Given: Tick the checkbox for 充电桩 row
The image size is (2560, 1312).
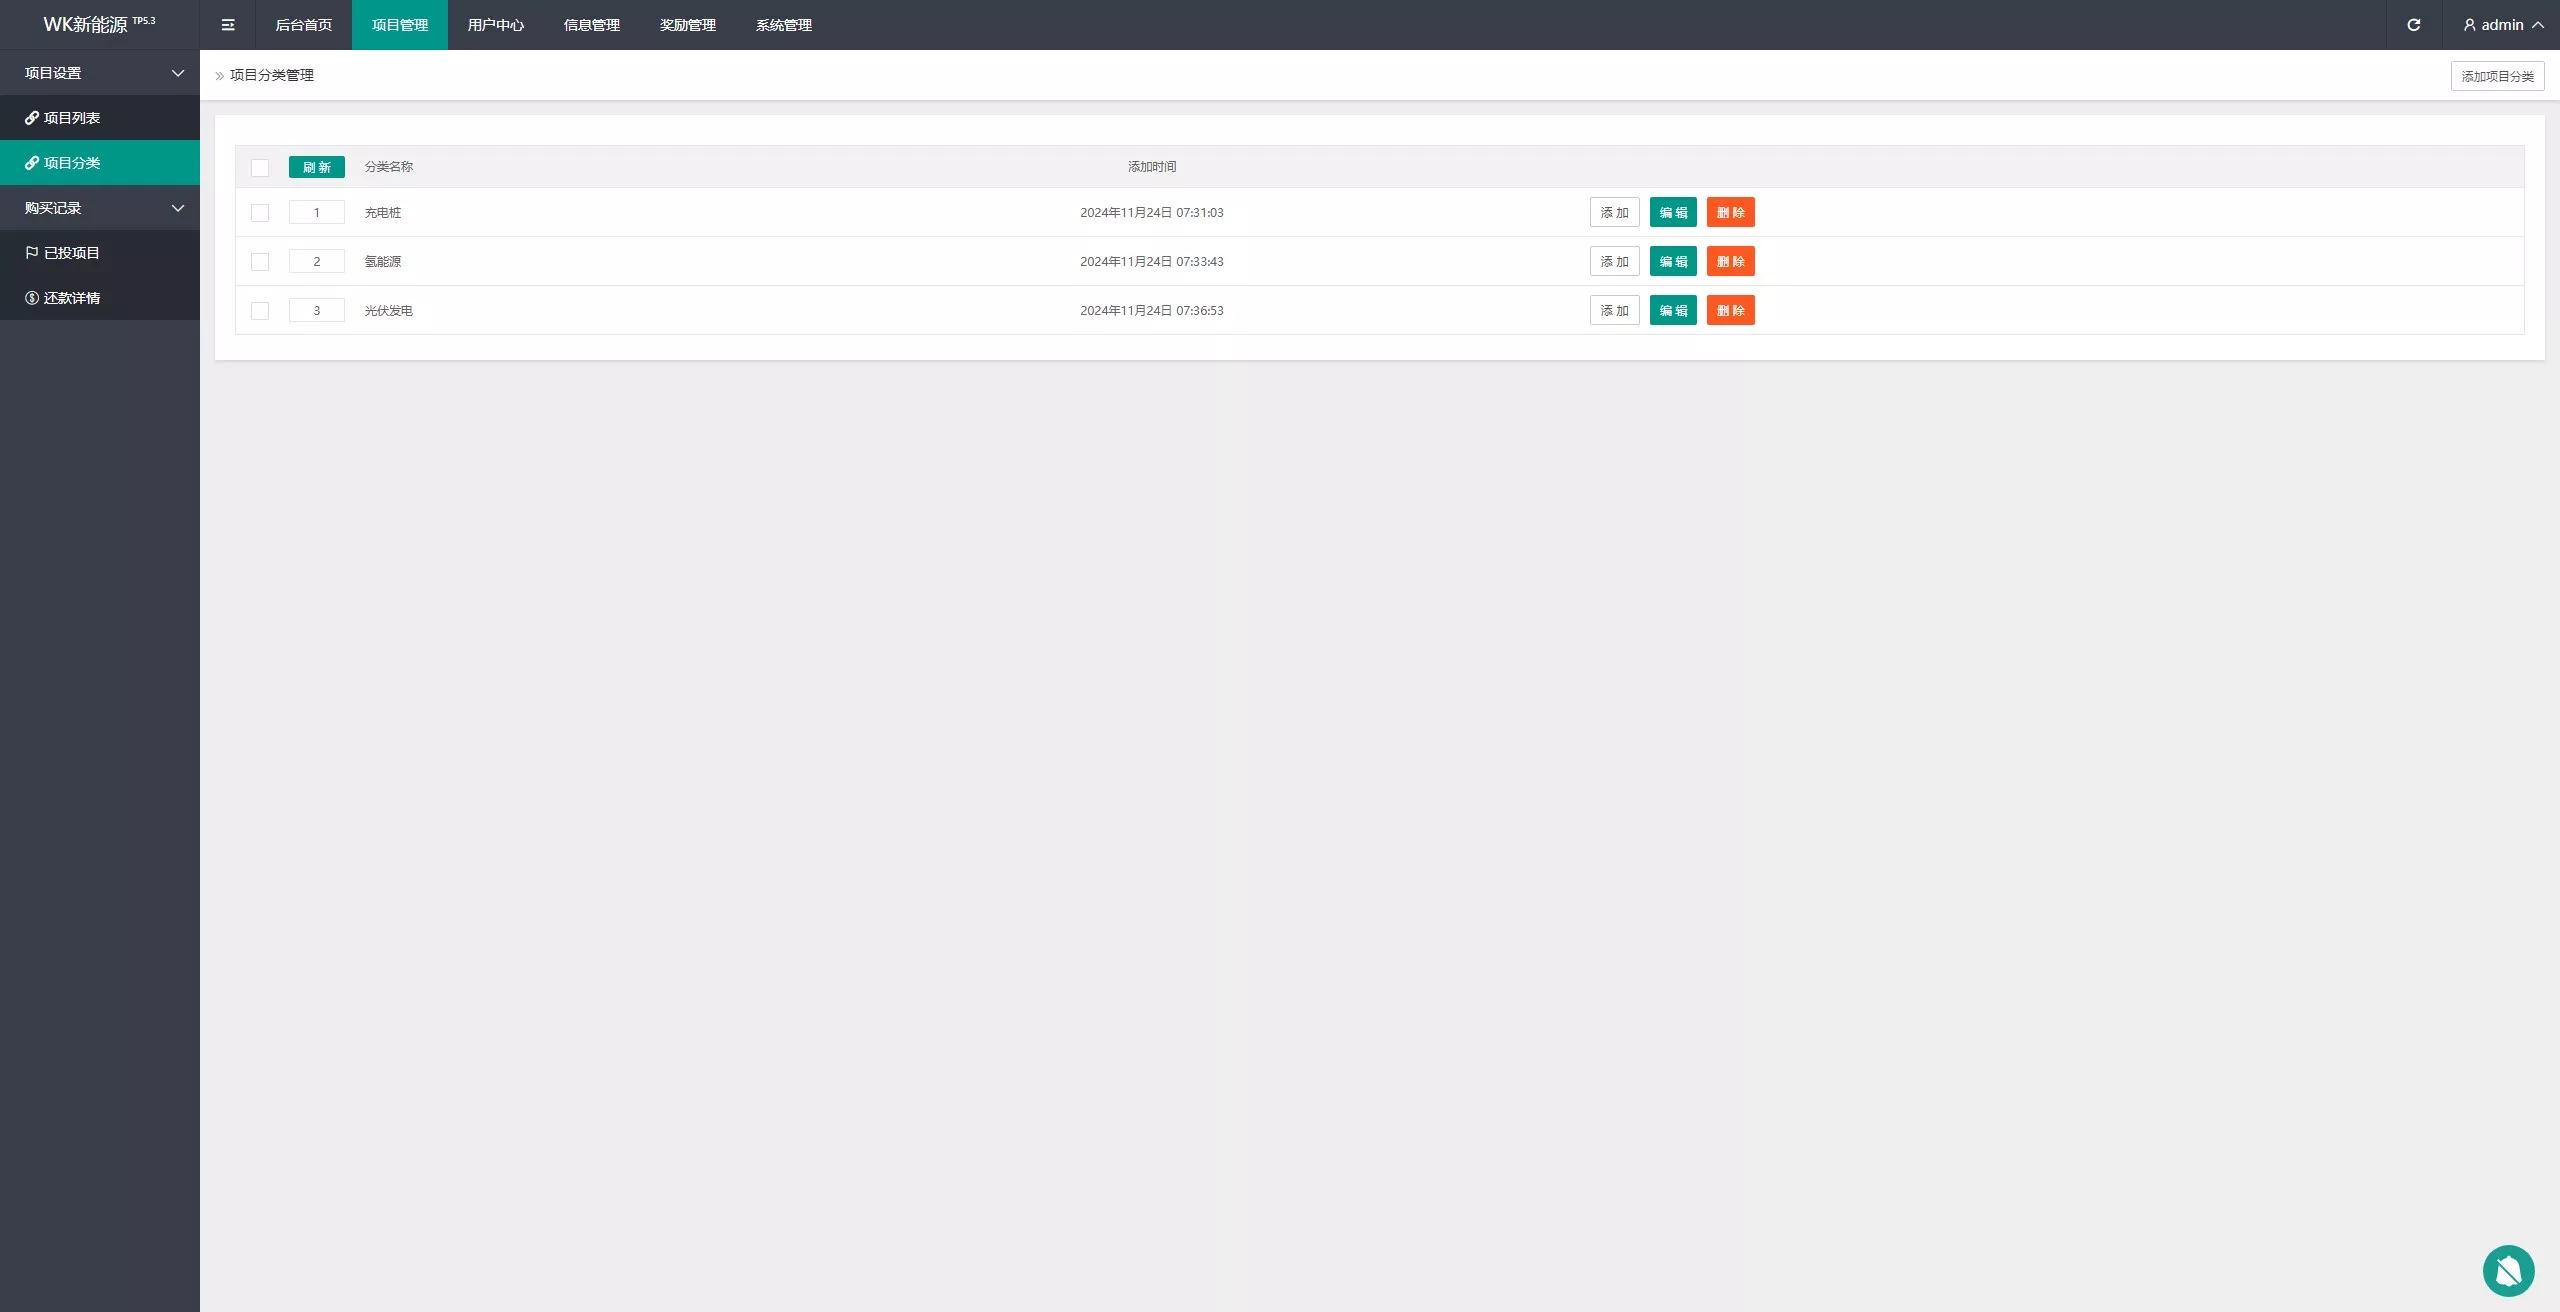Looking at the screenshot, I should click(x=260, y=213).
